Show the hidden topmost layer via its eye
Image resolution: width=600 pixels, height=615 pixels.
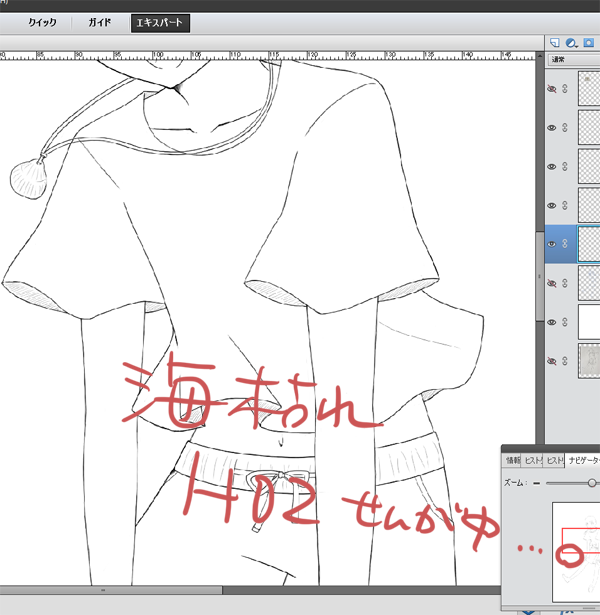552,89
